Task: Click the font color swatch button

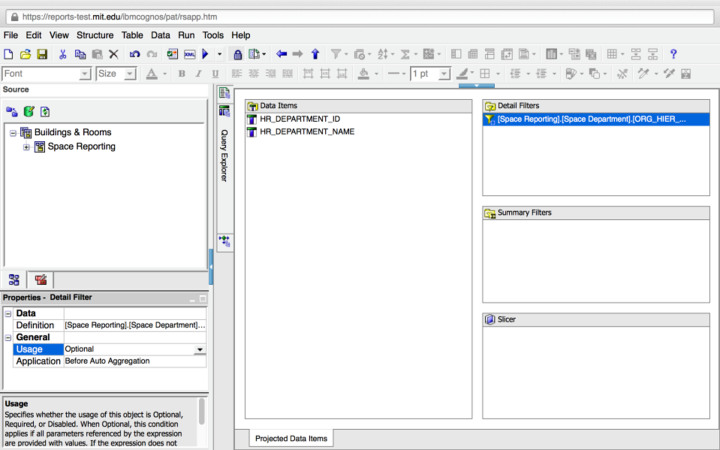Action: coord(151,74)
